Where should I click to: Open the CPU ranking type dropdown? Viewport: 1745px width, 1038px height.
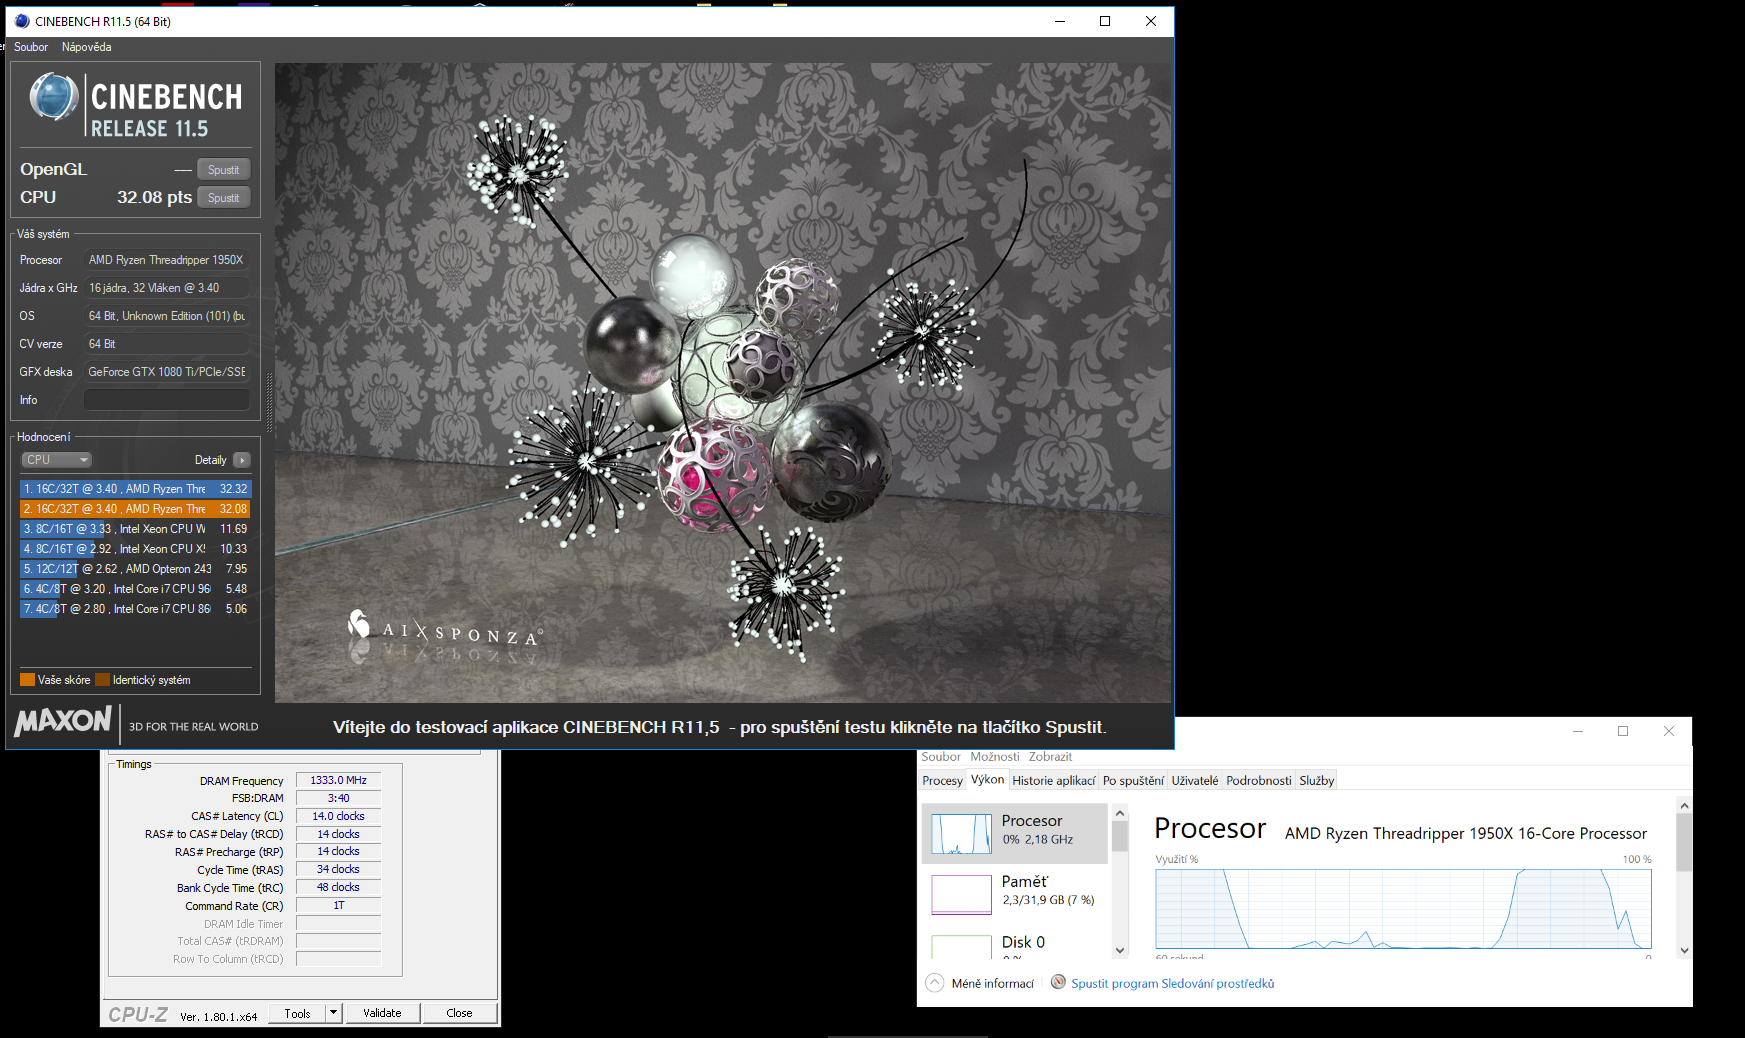click(57, 460)
